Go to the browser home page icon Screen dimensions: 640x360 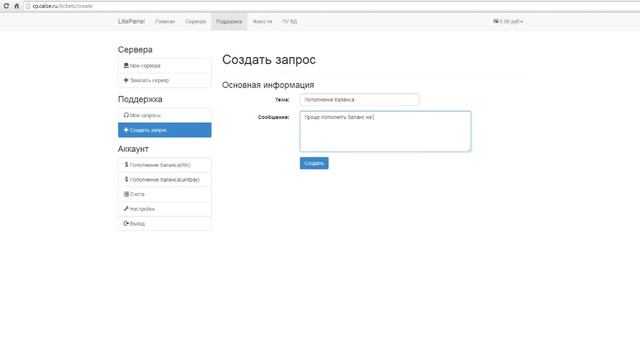click(17, 6)
